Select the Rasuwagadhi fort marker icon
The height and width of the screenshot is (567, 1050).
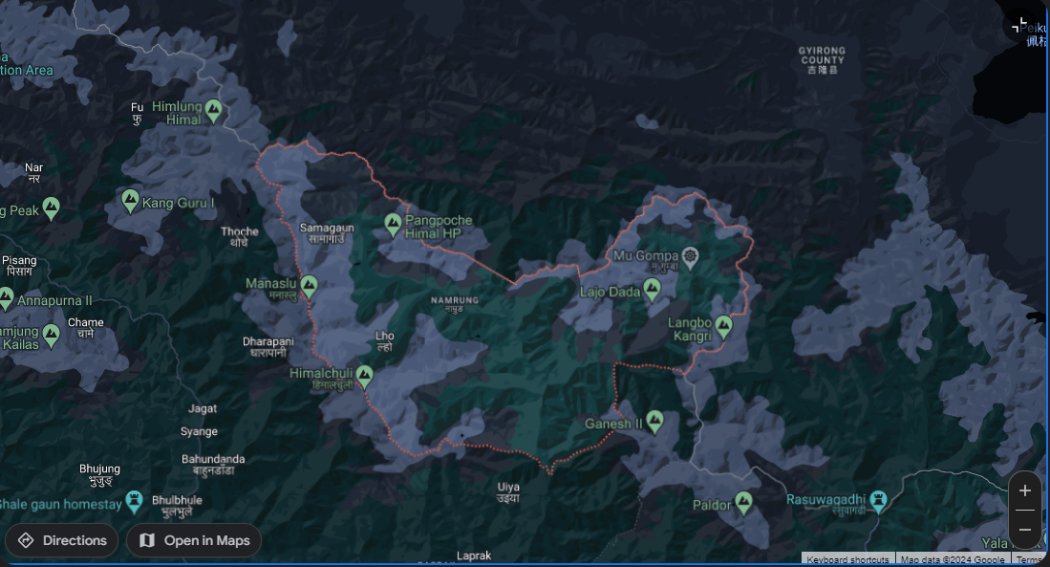tap(879, 499)
